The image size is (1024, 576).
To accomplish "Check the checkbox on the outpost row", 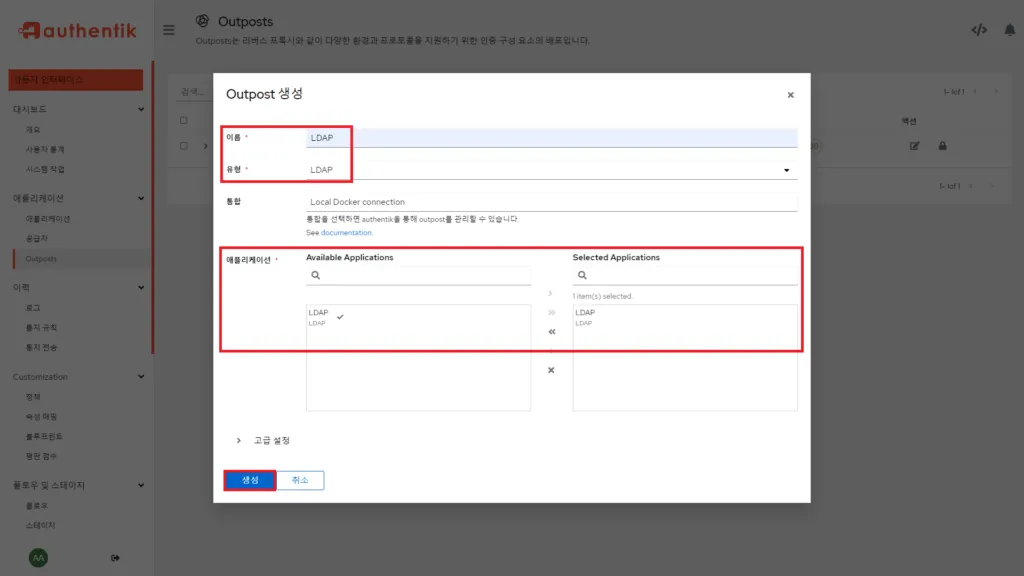I will click(183, 145).
